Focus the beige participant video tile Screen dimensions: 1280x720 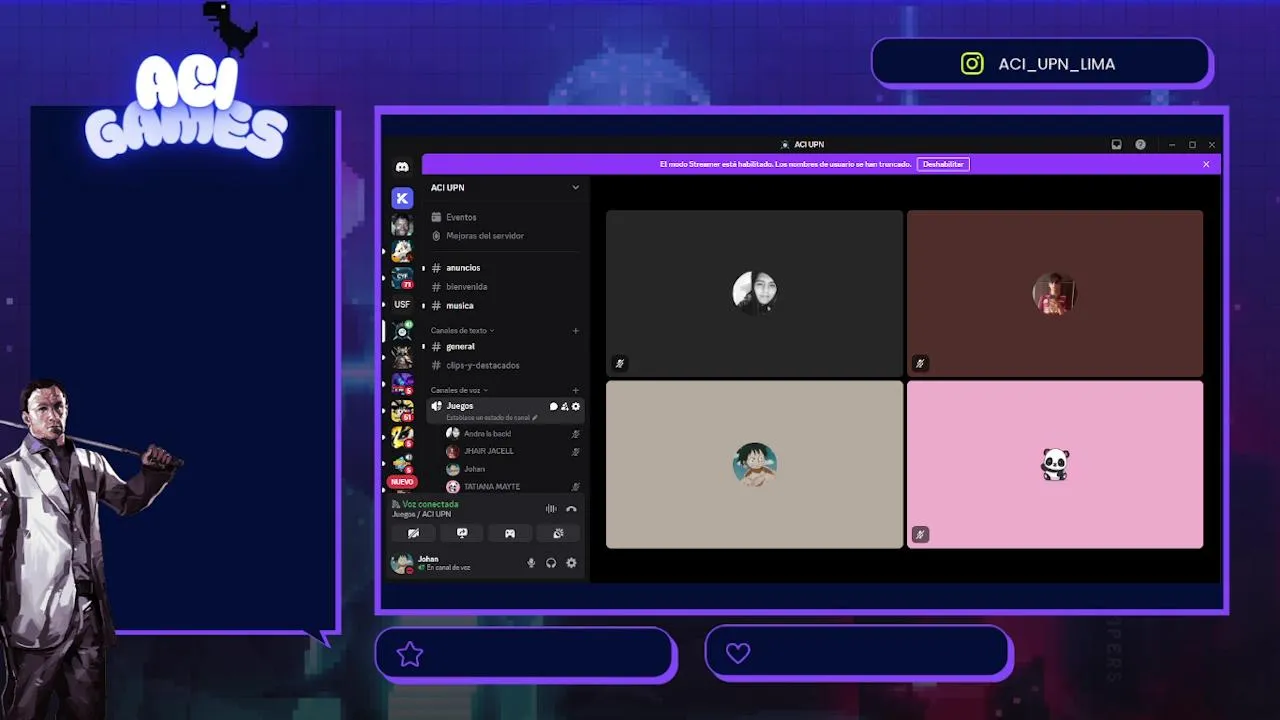754,464
